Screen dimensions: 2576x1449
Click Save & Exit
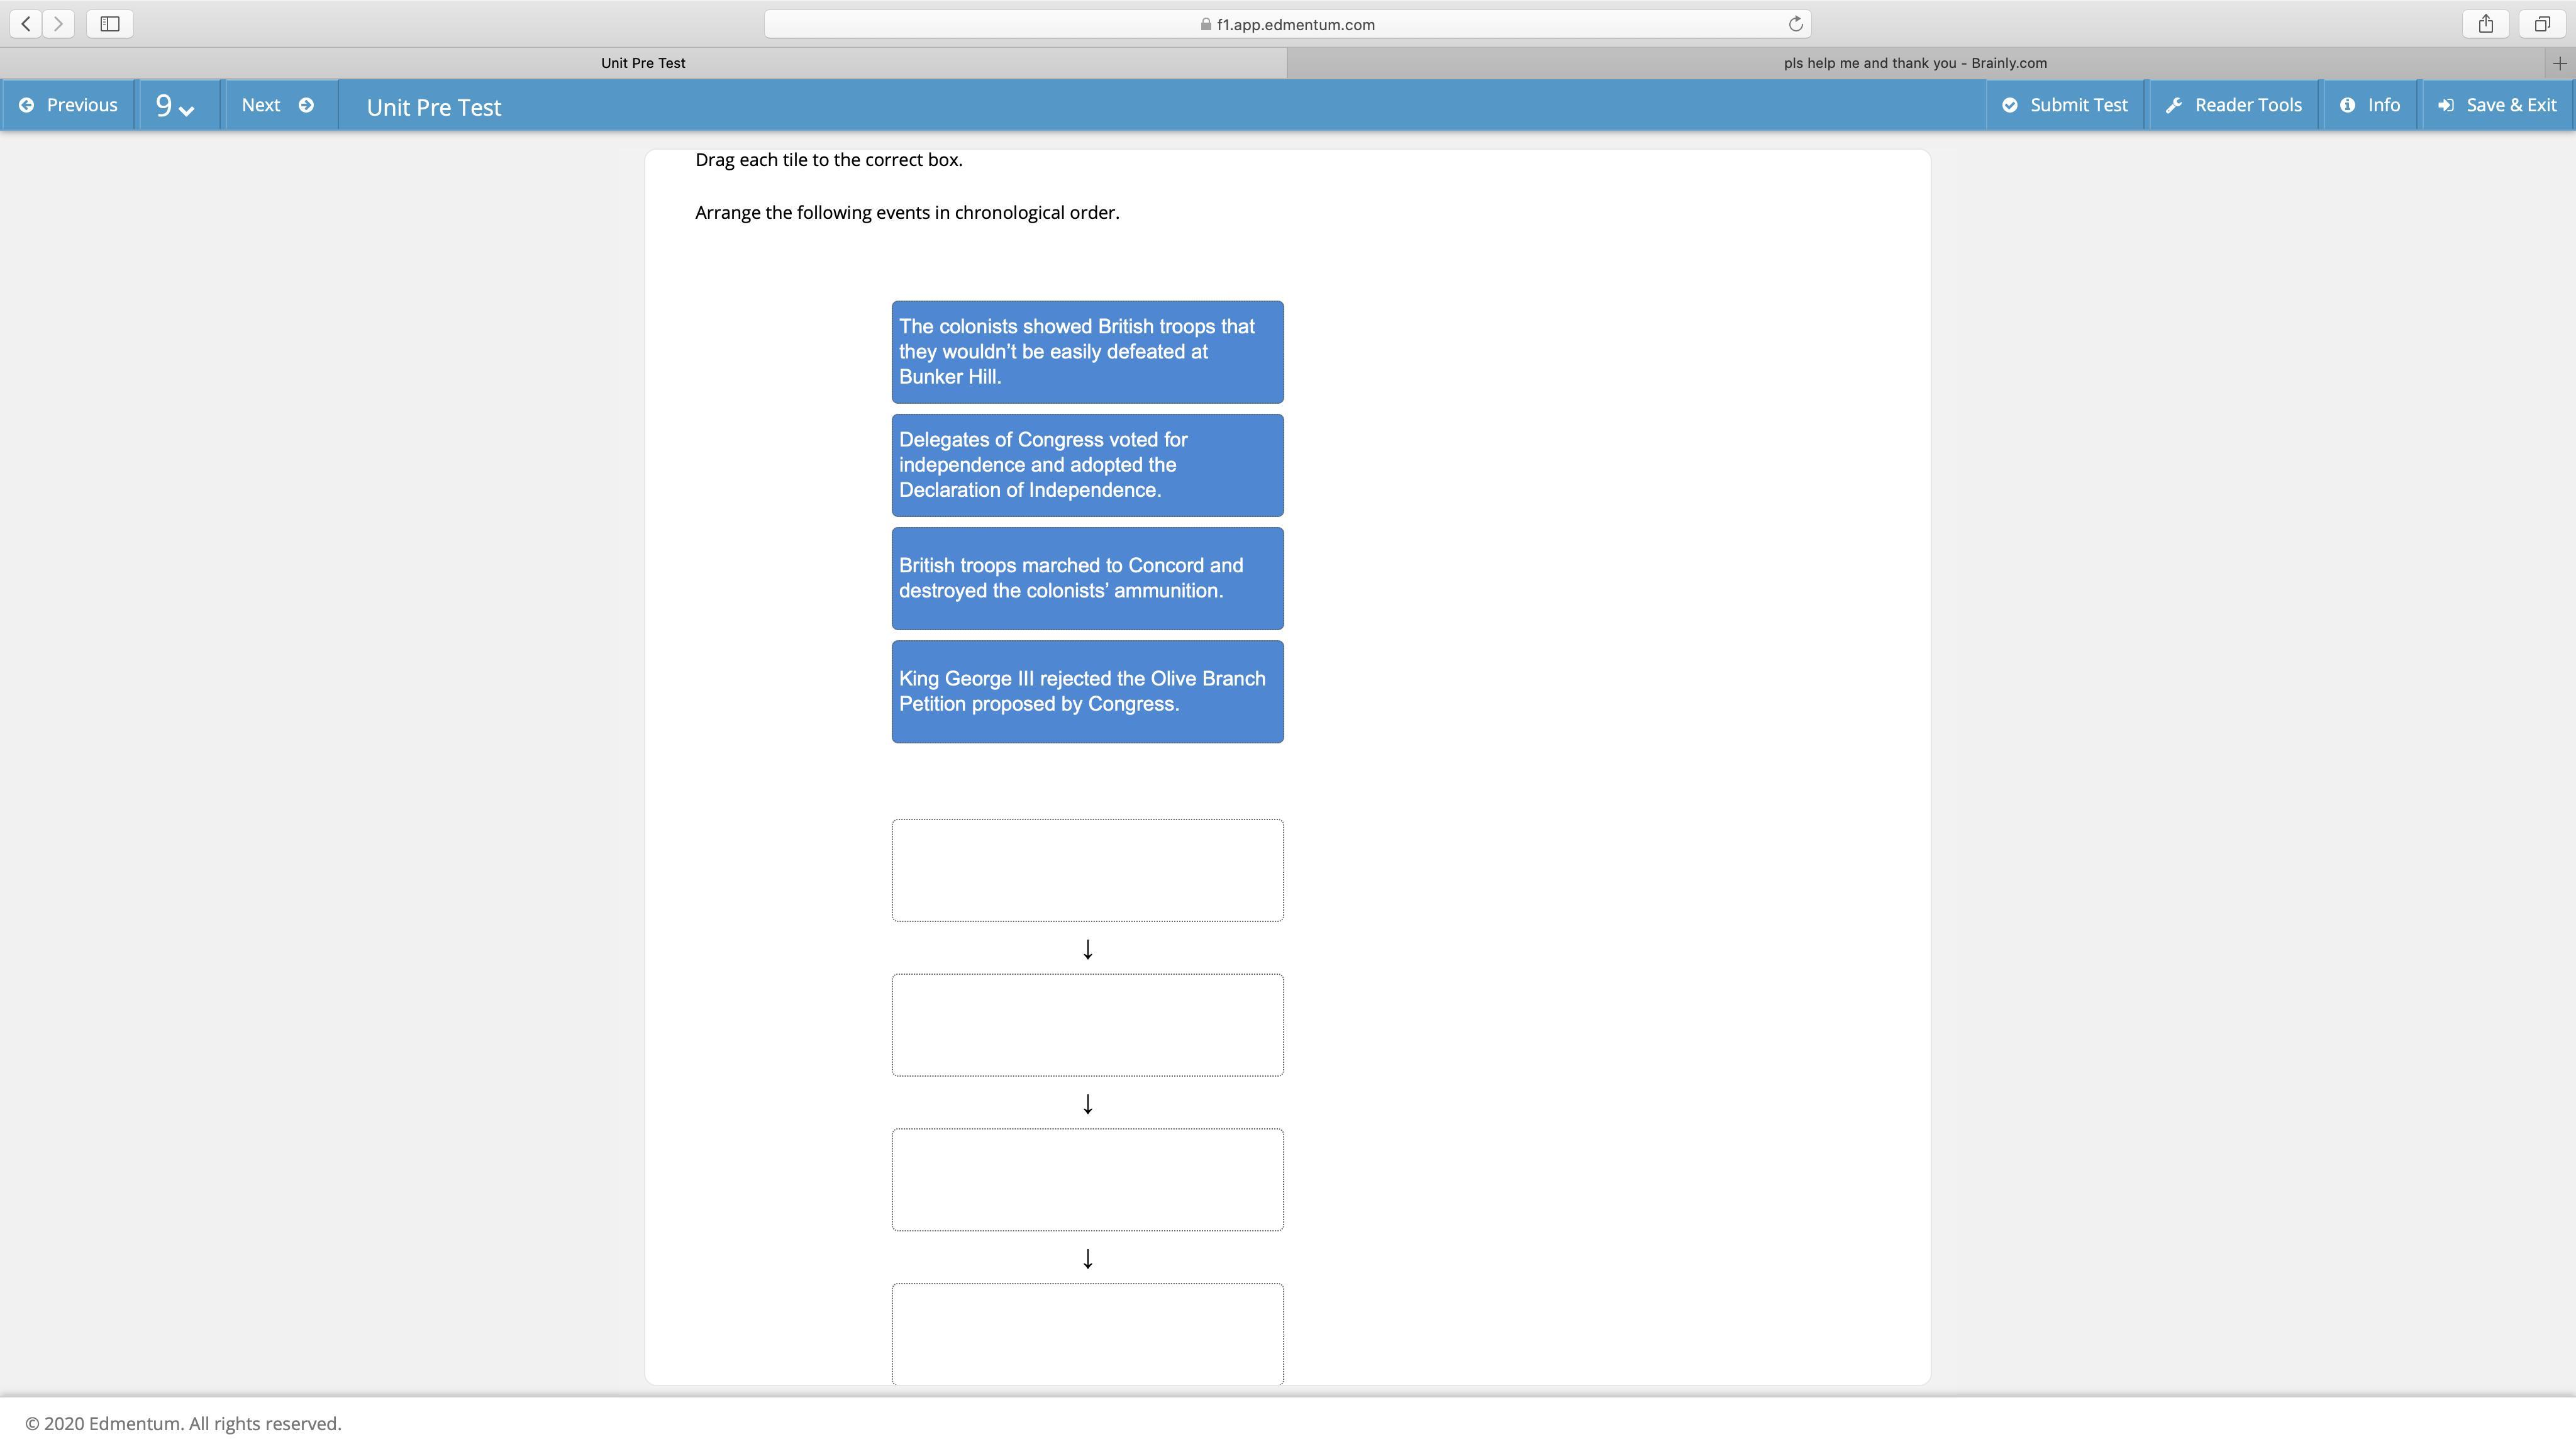coord(2497,105)
